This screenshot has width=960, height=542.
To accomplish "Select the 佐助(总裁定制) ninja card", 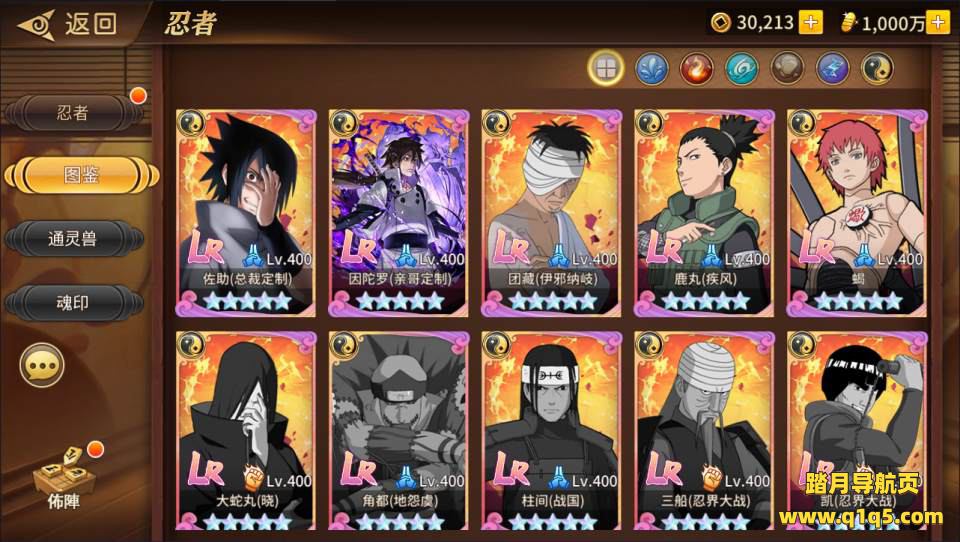I will [x=246, y=213].
